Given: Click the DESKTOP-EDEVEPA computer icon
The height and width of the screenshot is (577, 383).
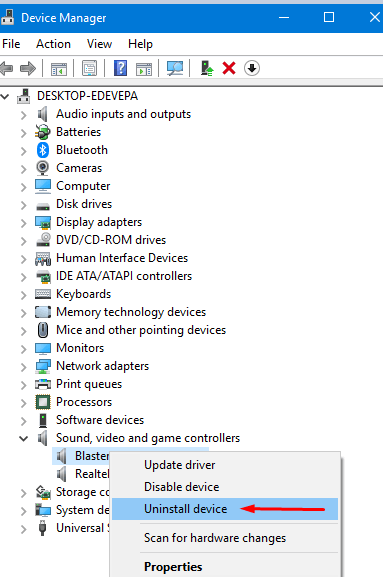Looking at the screenshot, I should (x=24, y=96).
